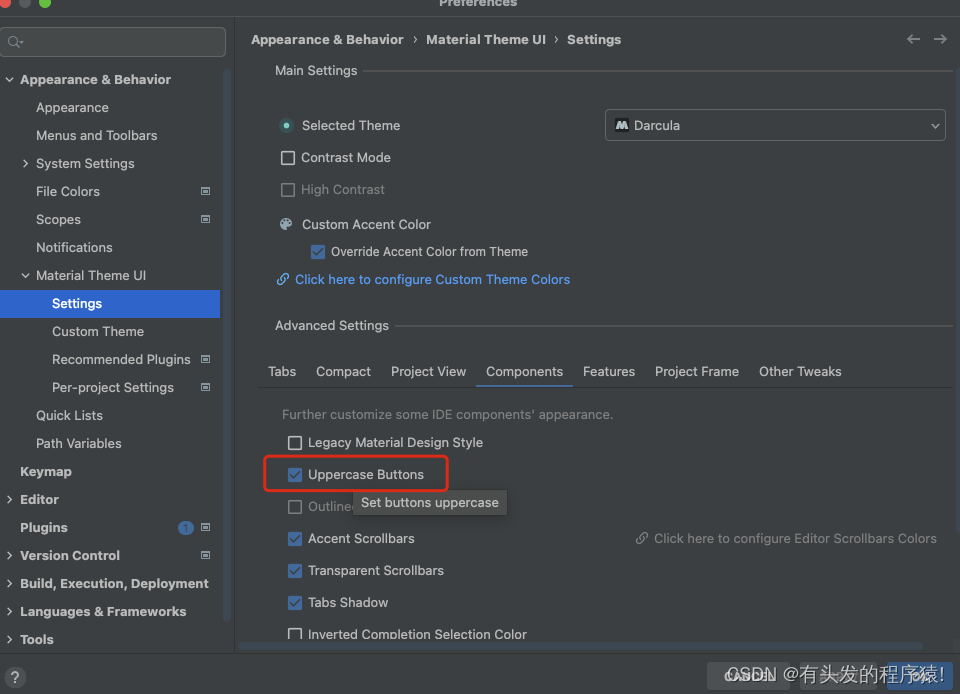Click configure Custom Theme Colors link
The height and width of the screenshot is (694, 960).
click(x=432, y=280)
